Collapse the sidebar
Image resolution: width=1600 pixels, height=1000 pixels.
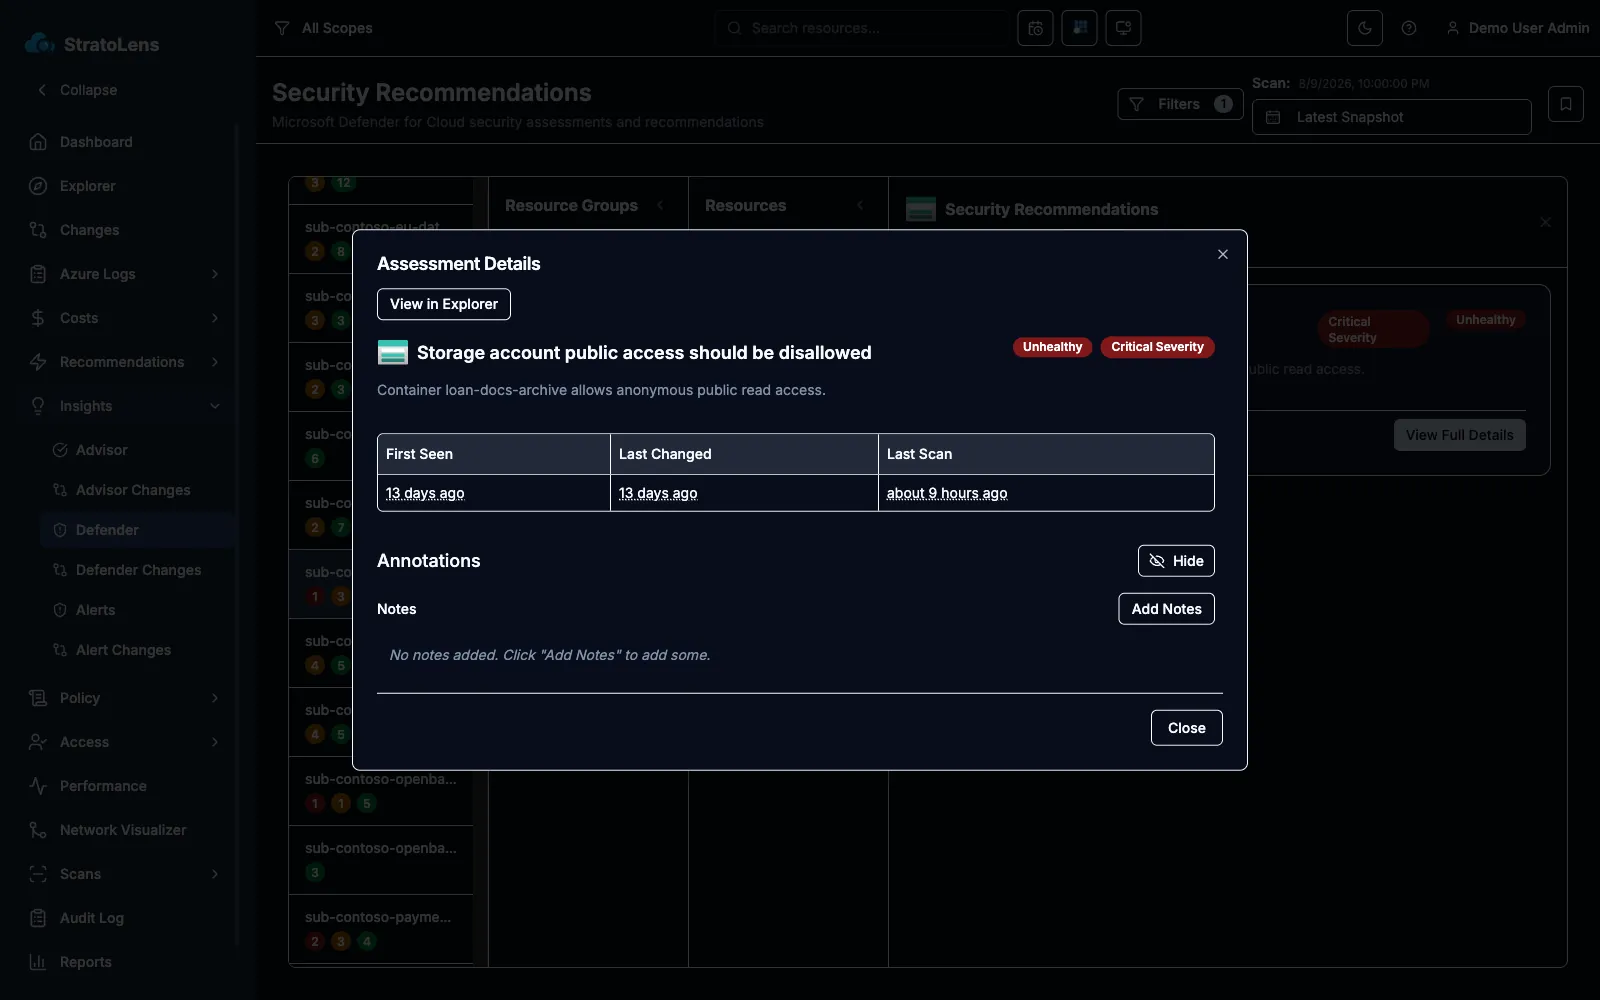[x=78, y=90]
